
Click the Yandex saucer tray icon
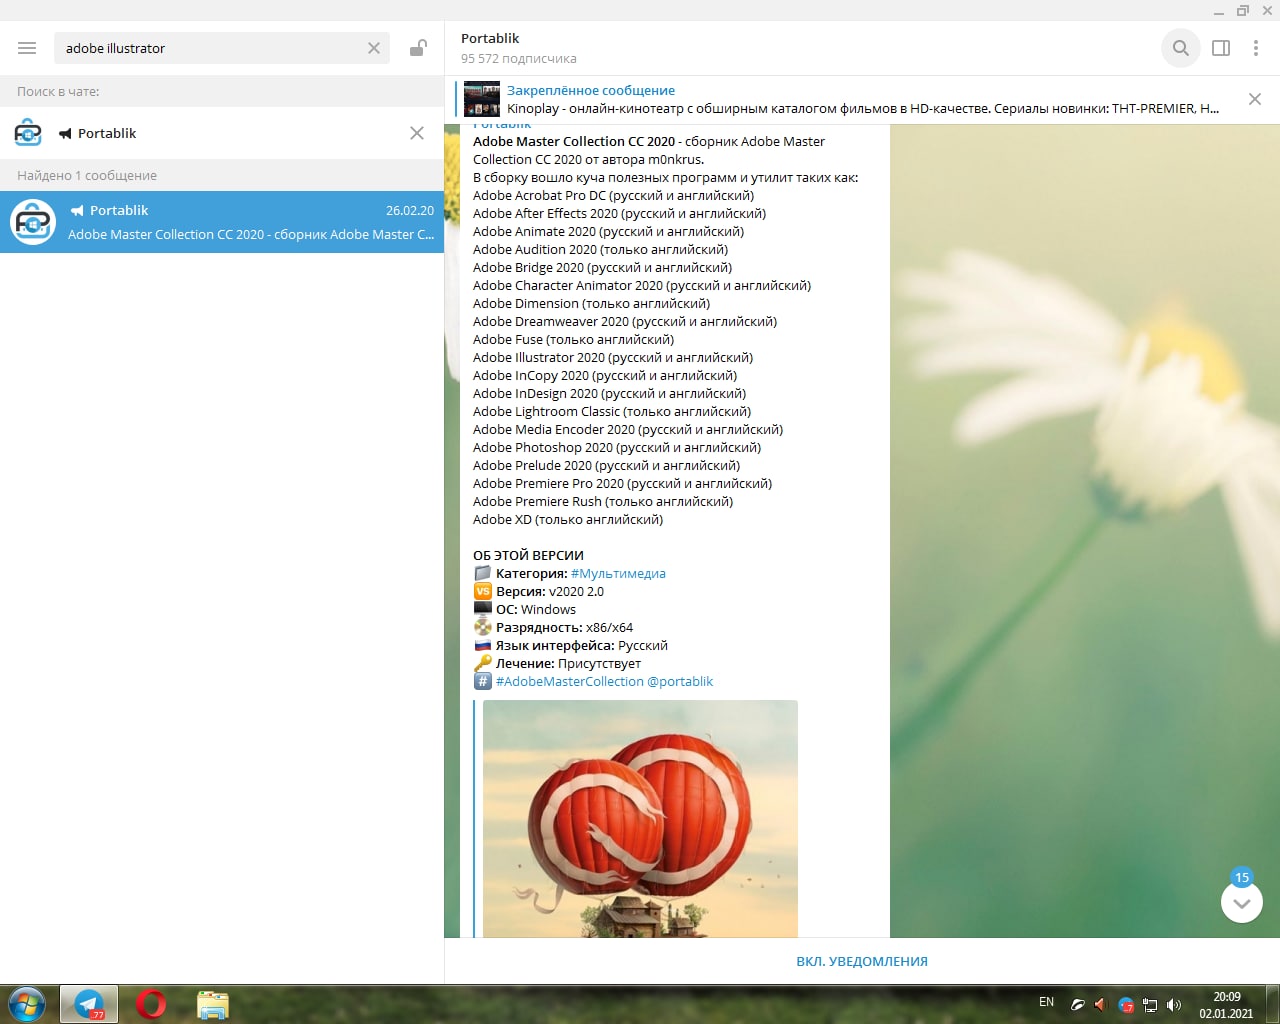coord(1077,1005)
